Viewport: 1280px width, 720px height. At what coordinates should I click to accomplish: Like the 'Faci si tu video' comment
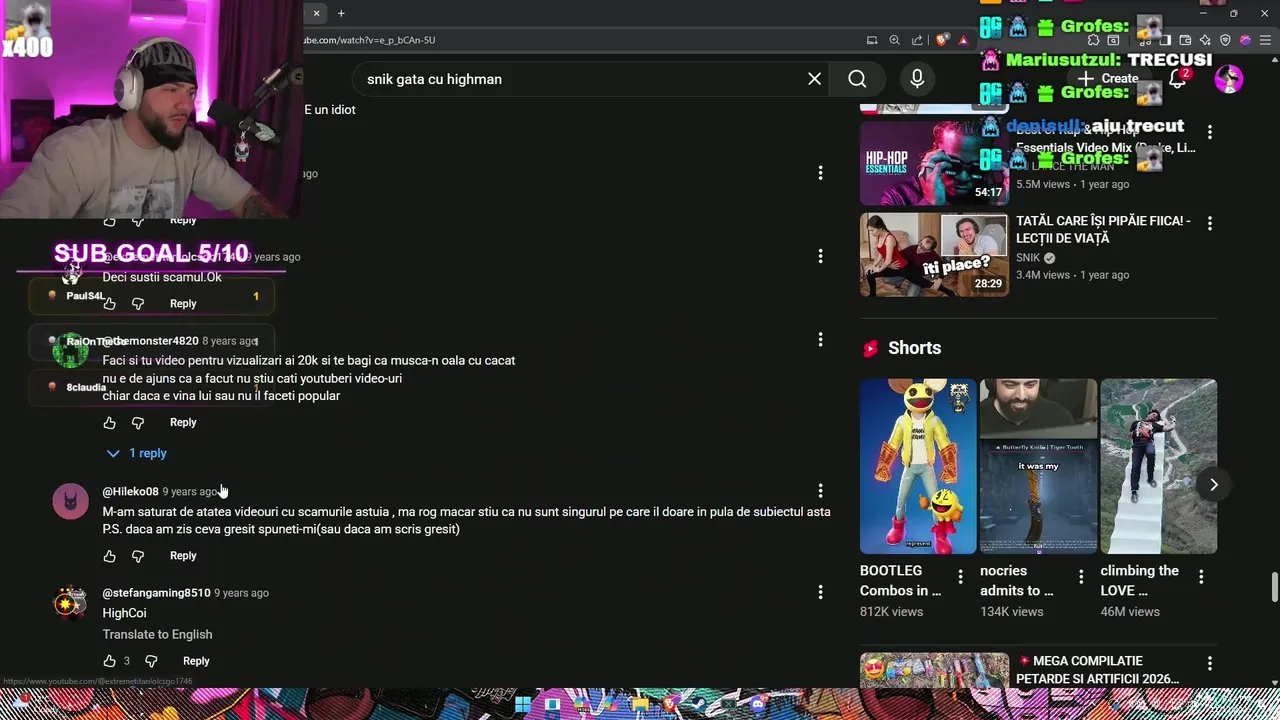(110, 423)
